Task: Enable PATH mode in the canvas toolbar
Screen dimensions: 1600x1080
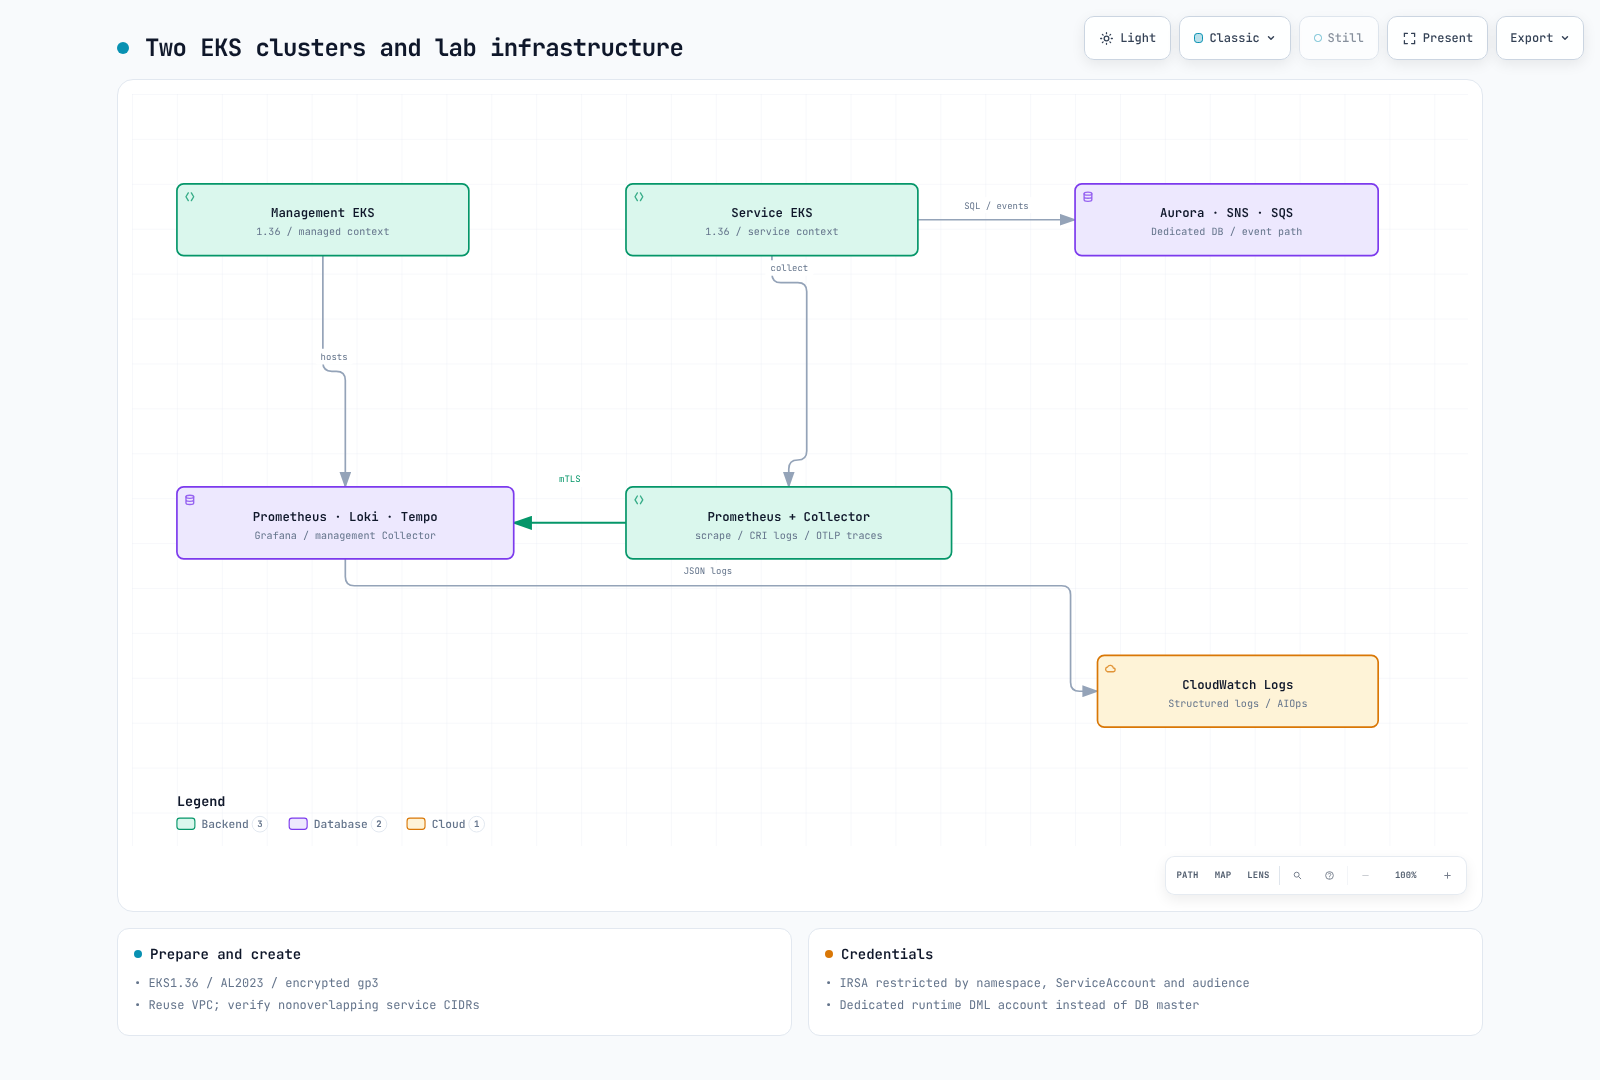Action: [x=1187, y=875]
